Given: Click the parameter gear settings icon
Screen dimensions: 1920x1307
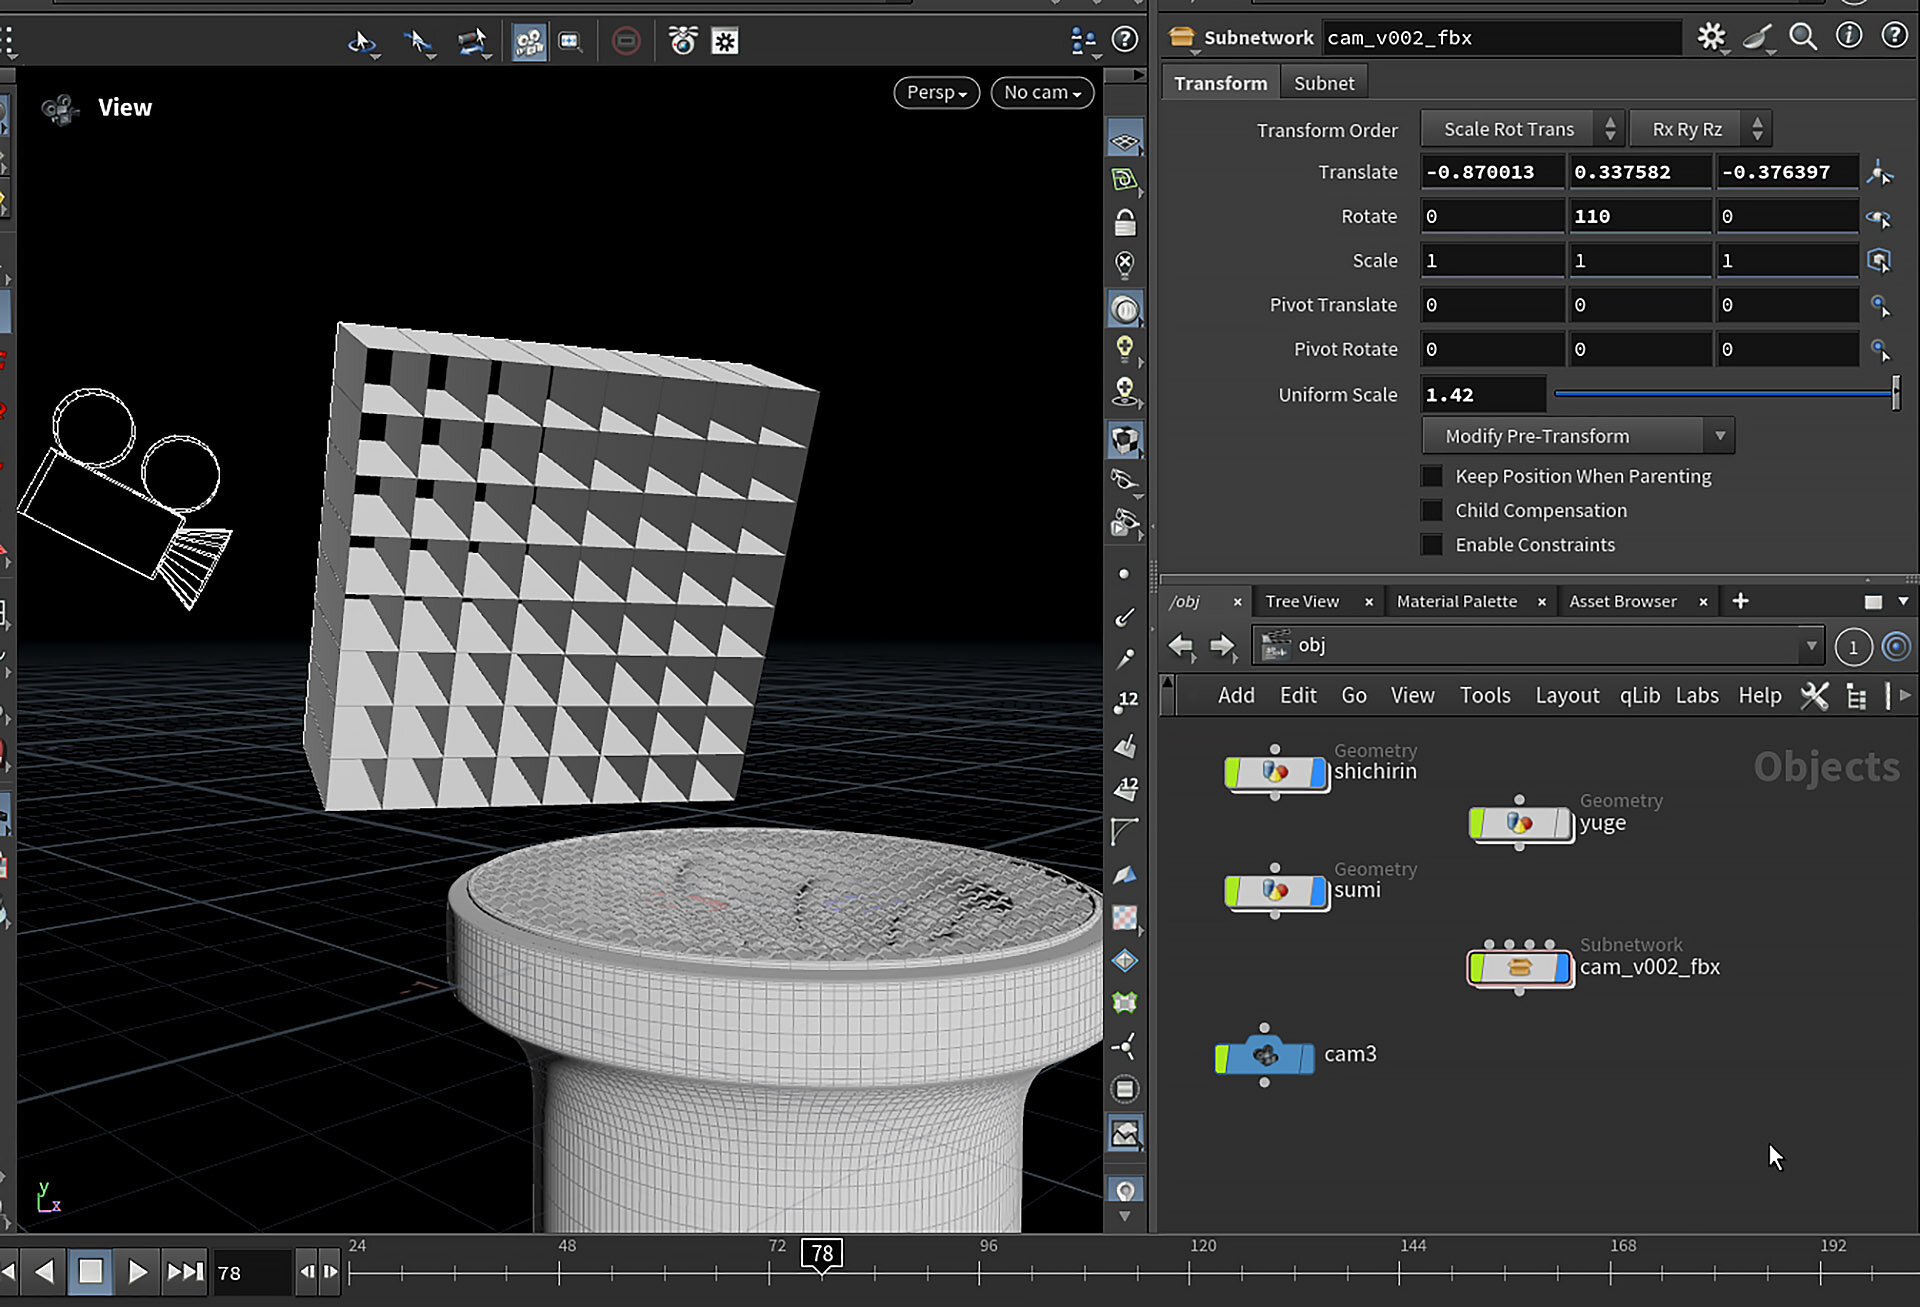Looking at the screenshot, I should point(1710,37).
